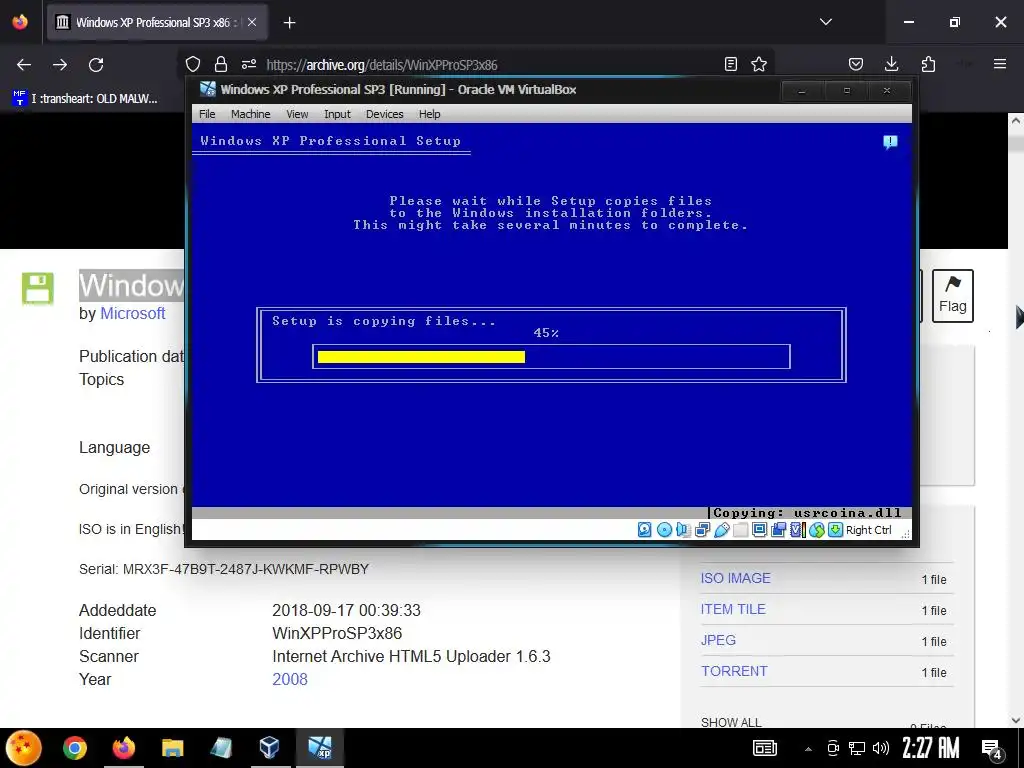1024x768 pixels.
Task: Click the VirtualBox Manager cube taskbar icon
Action: tap(270, 748)
